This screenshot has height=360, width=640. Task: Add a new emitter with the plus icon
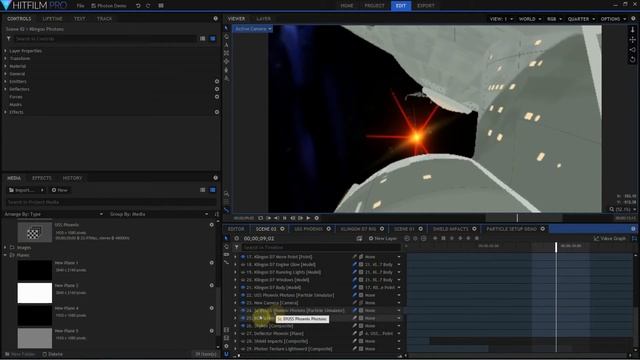(x=217, y=81)
